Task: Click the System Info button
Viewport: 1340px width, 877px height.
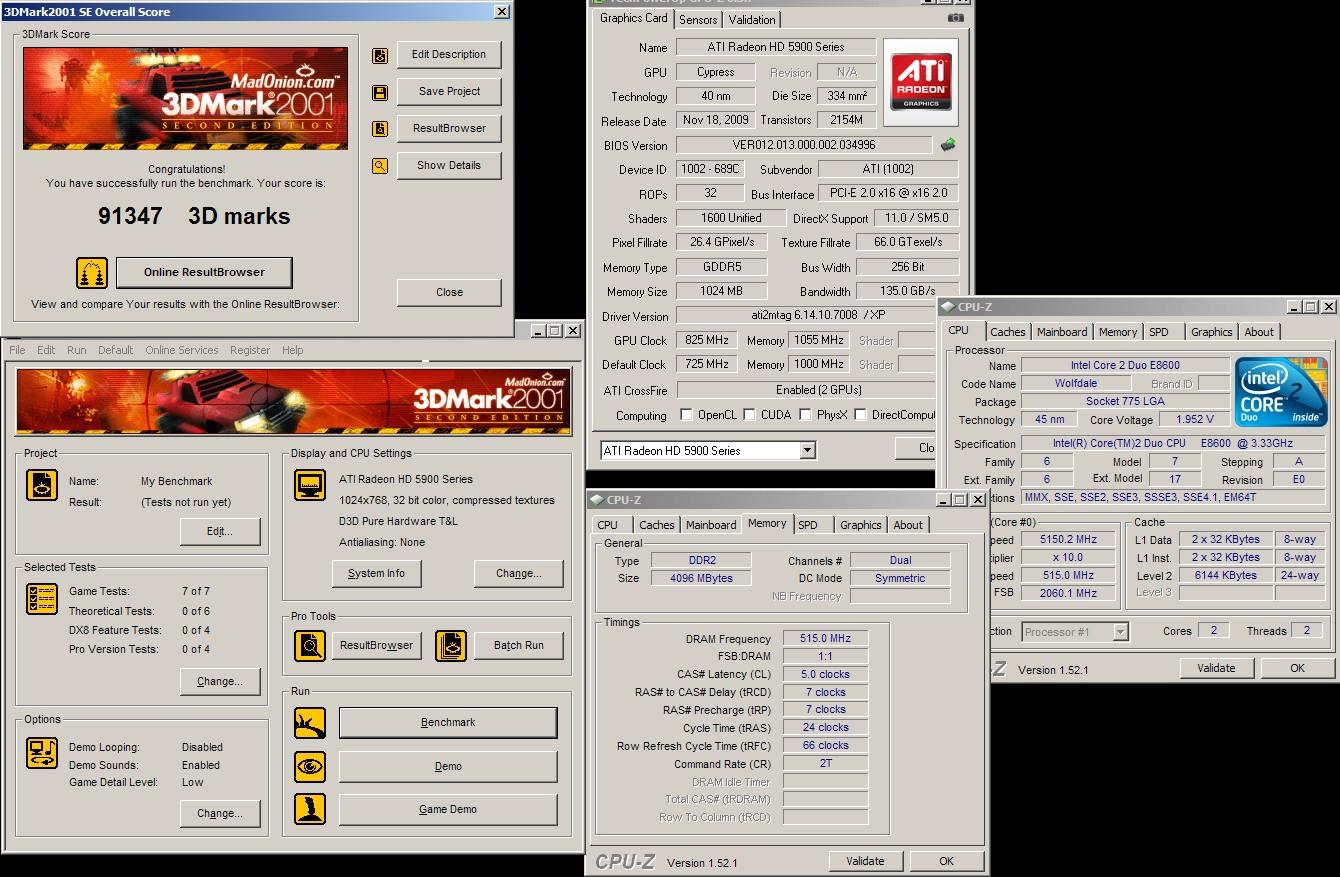Action: point(376,573)
